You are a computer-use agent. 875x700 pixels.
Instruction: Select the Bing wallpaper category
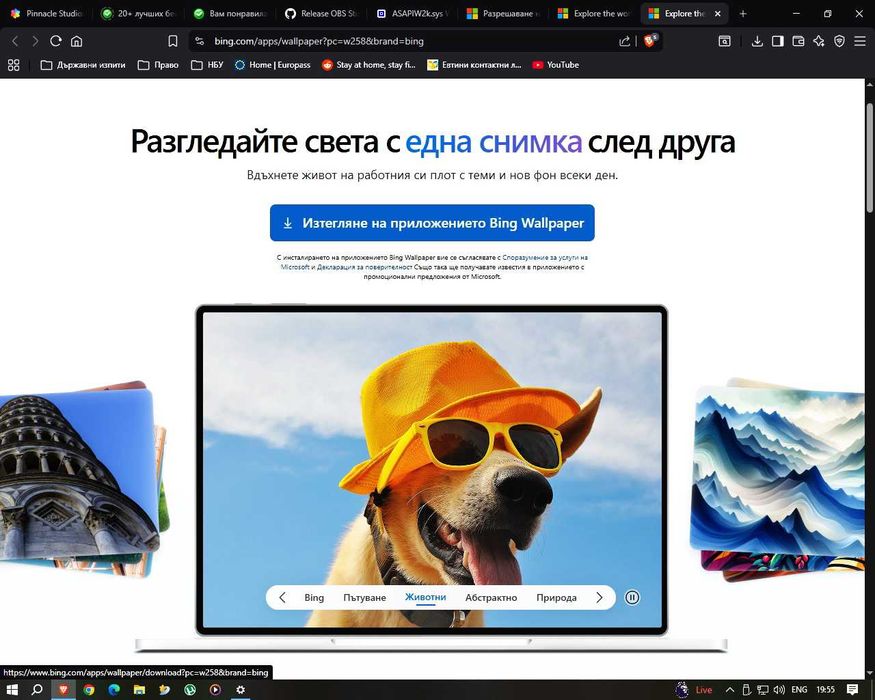(314, 598)
